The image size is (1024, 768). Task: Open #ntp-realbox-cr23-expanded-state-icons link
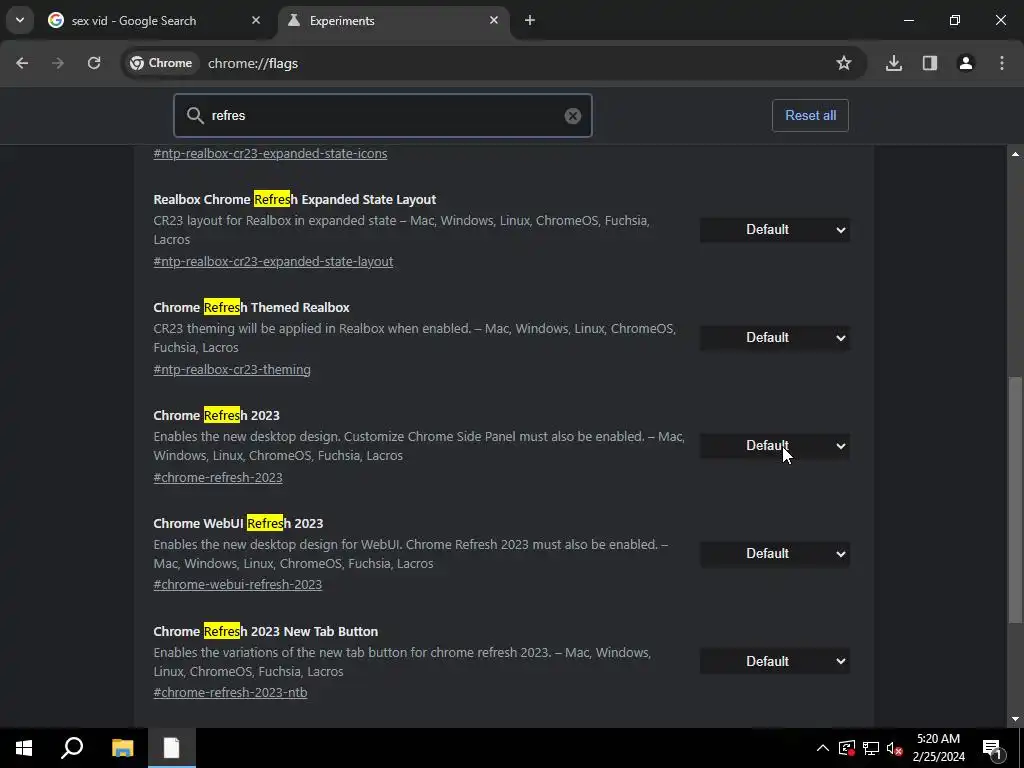pos(270,153)
